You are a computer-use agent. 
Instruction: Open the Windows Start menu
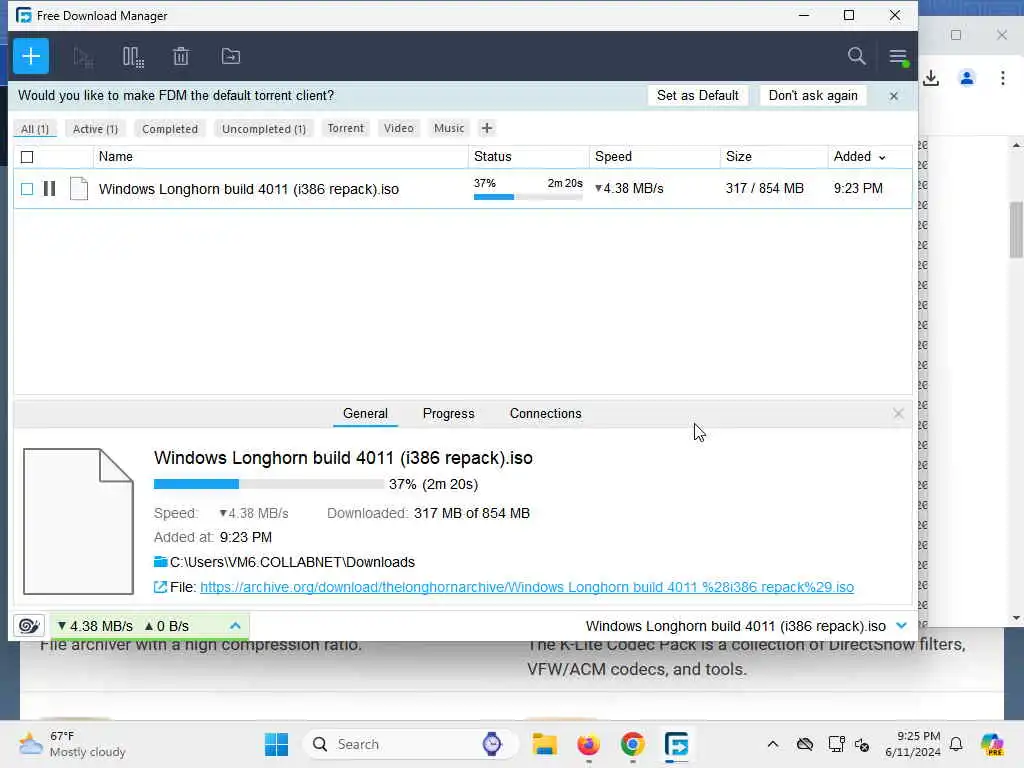point(276,744)
